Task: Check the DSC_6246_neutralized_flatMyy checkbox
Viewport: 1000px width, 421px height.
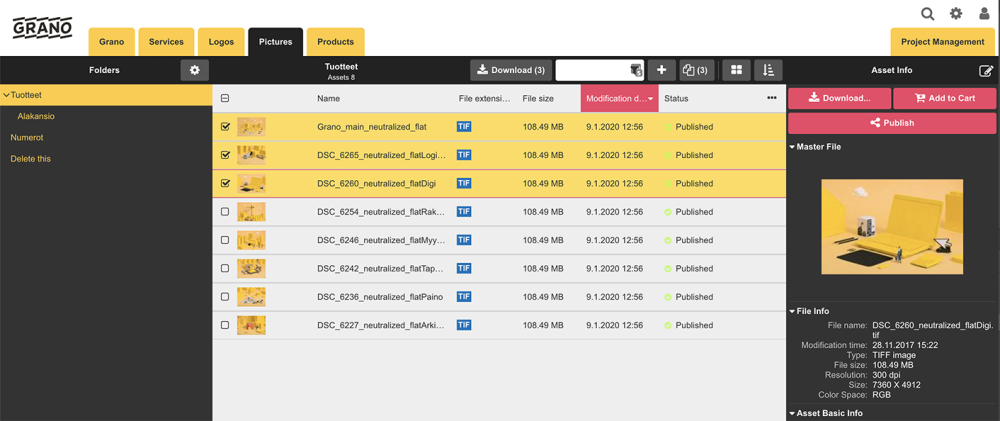Action: tap(225, 240)
